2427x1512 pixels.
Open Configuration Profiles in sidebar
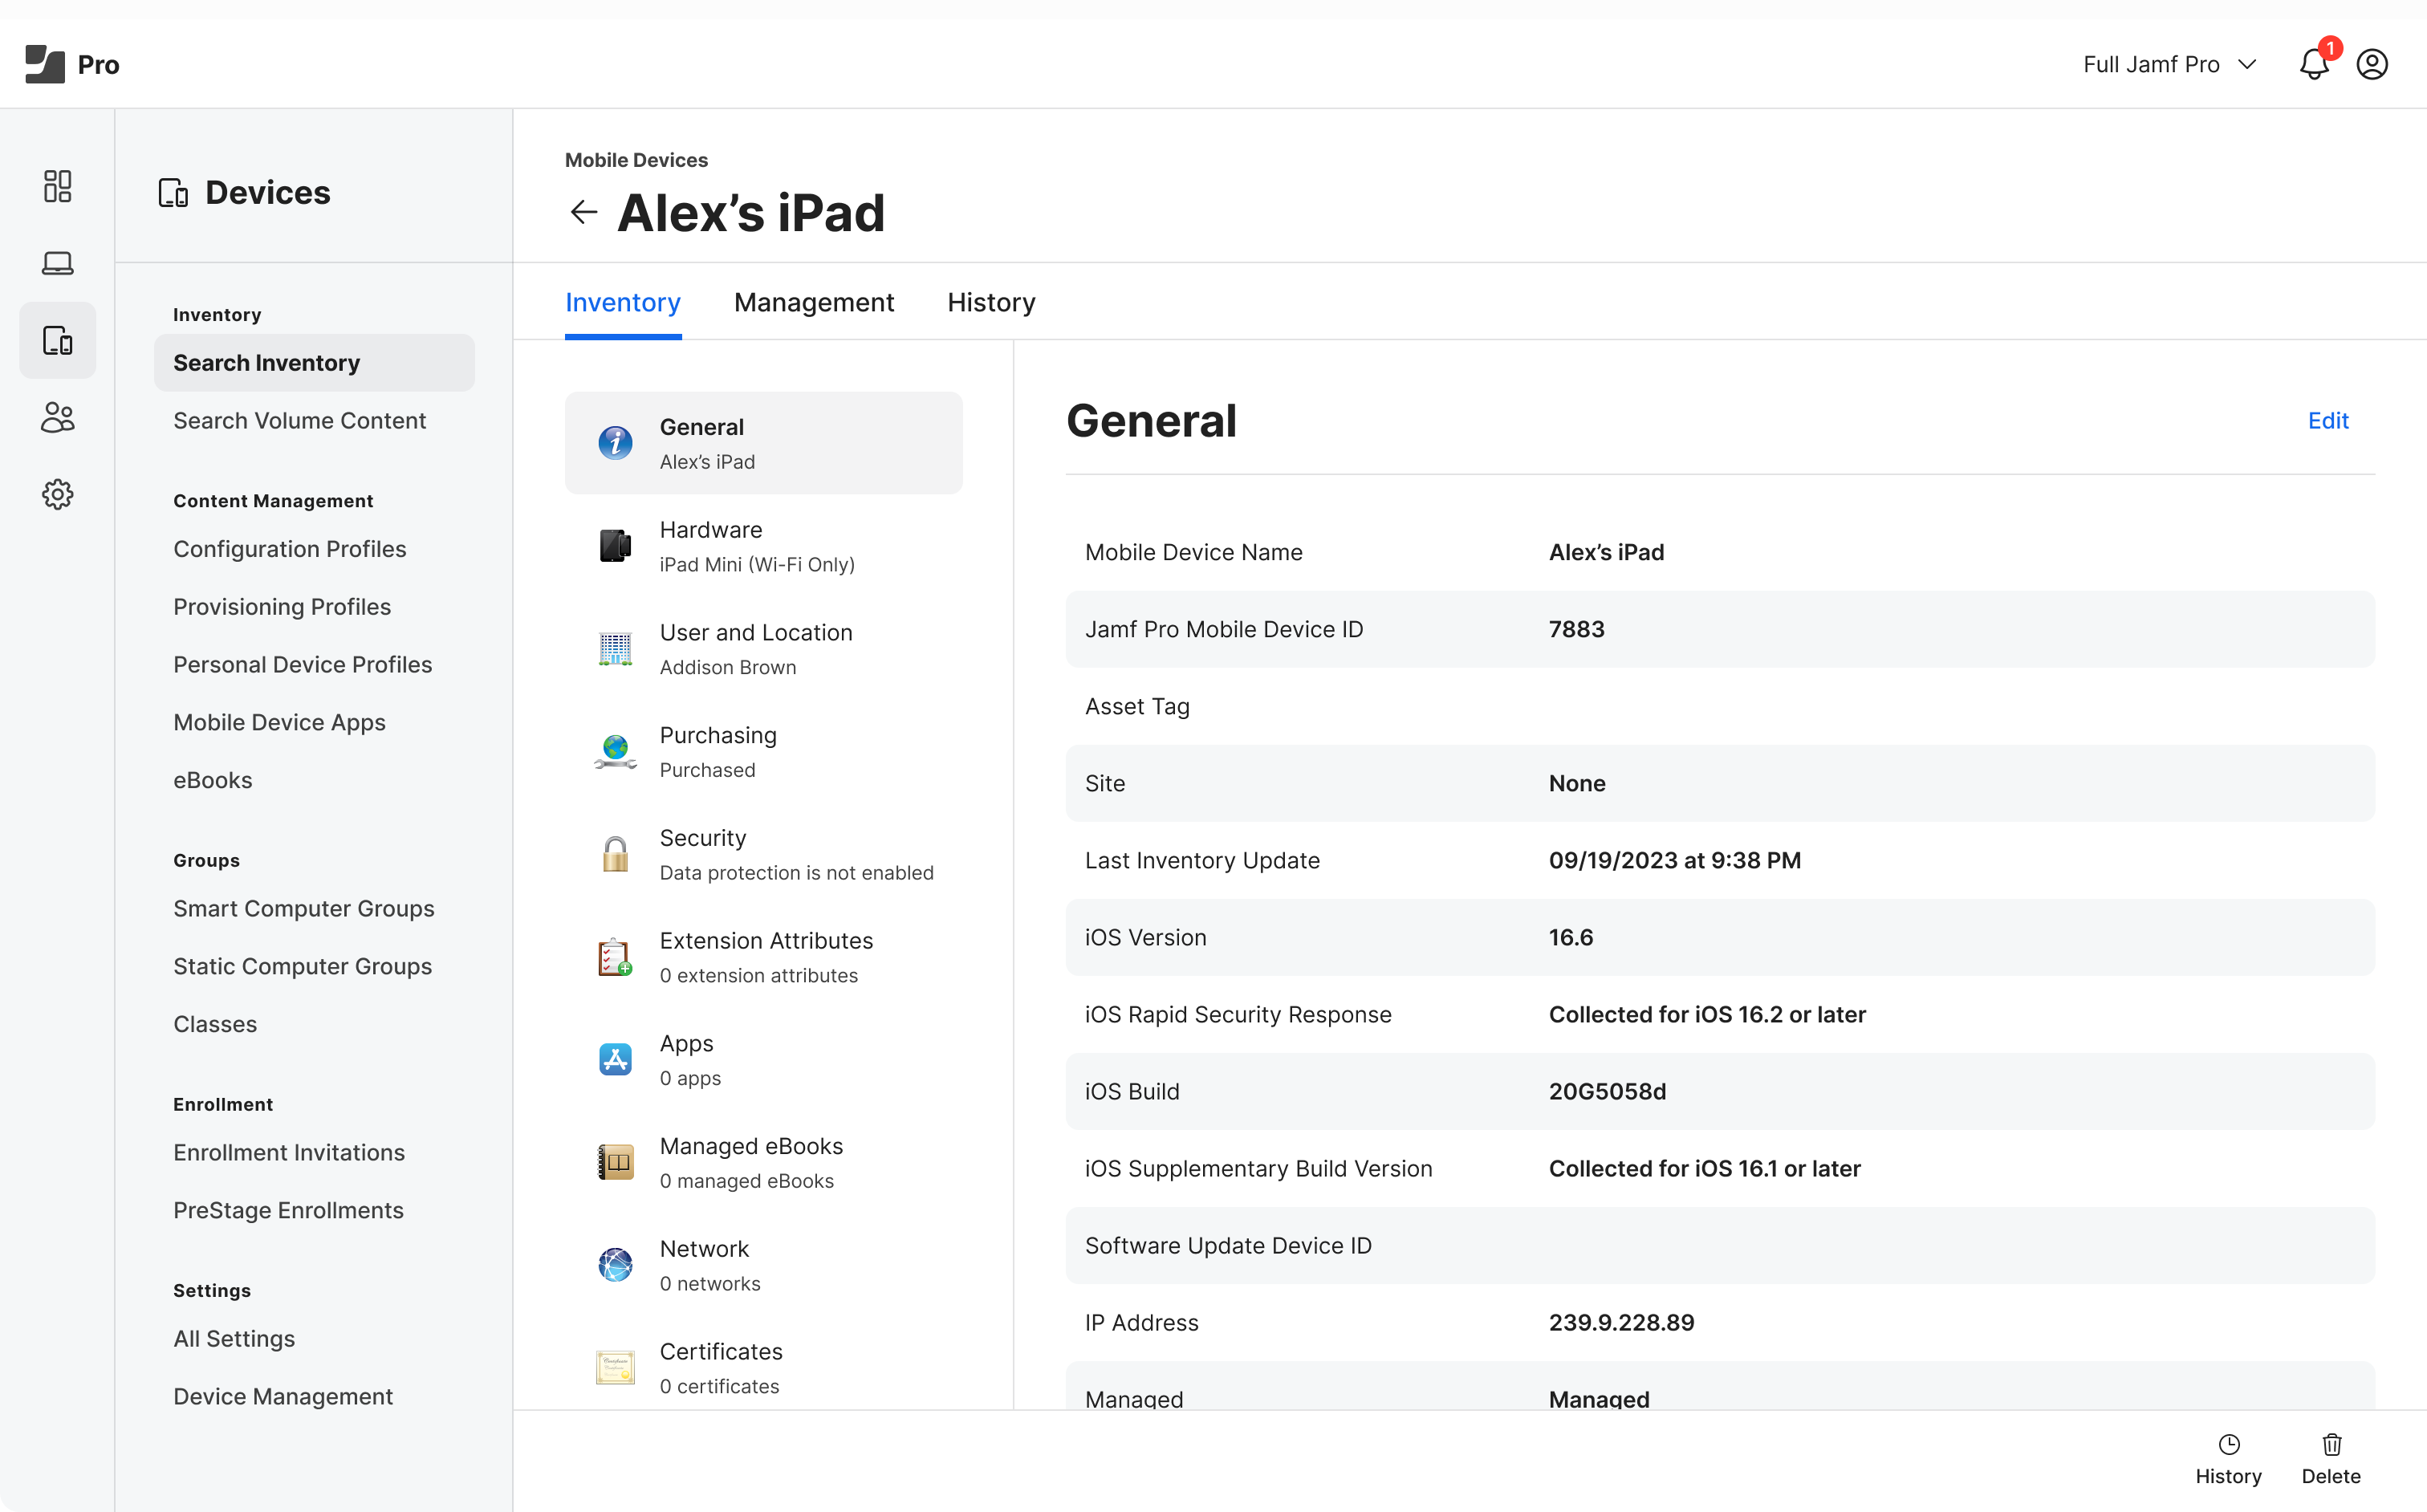tap(289, 549)
